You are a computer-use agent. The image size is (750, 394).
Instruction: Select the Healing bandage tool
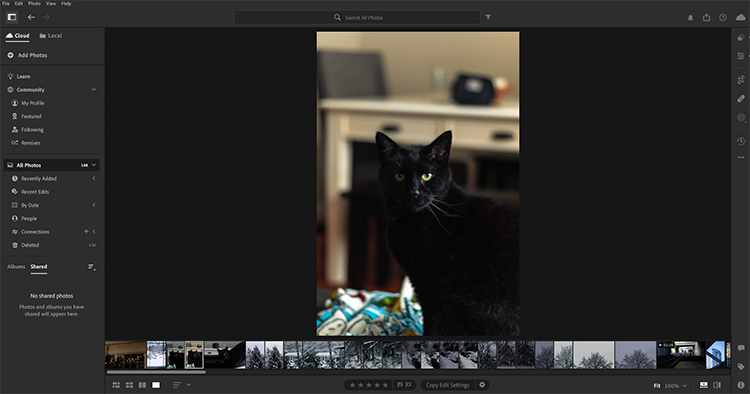tap(741, 98)
